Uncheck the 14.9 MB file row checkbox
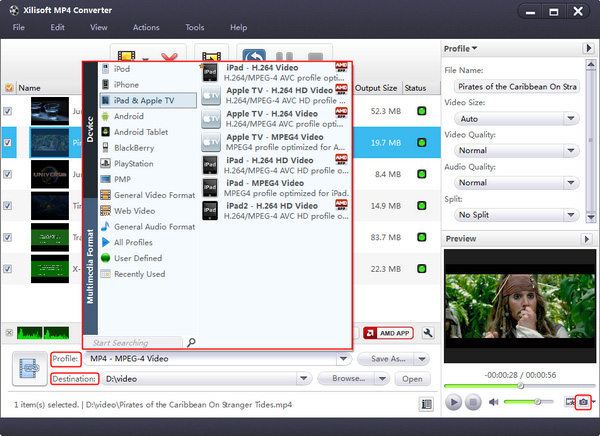 [7, 206]
